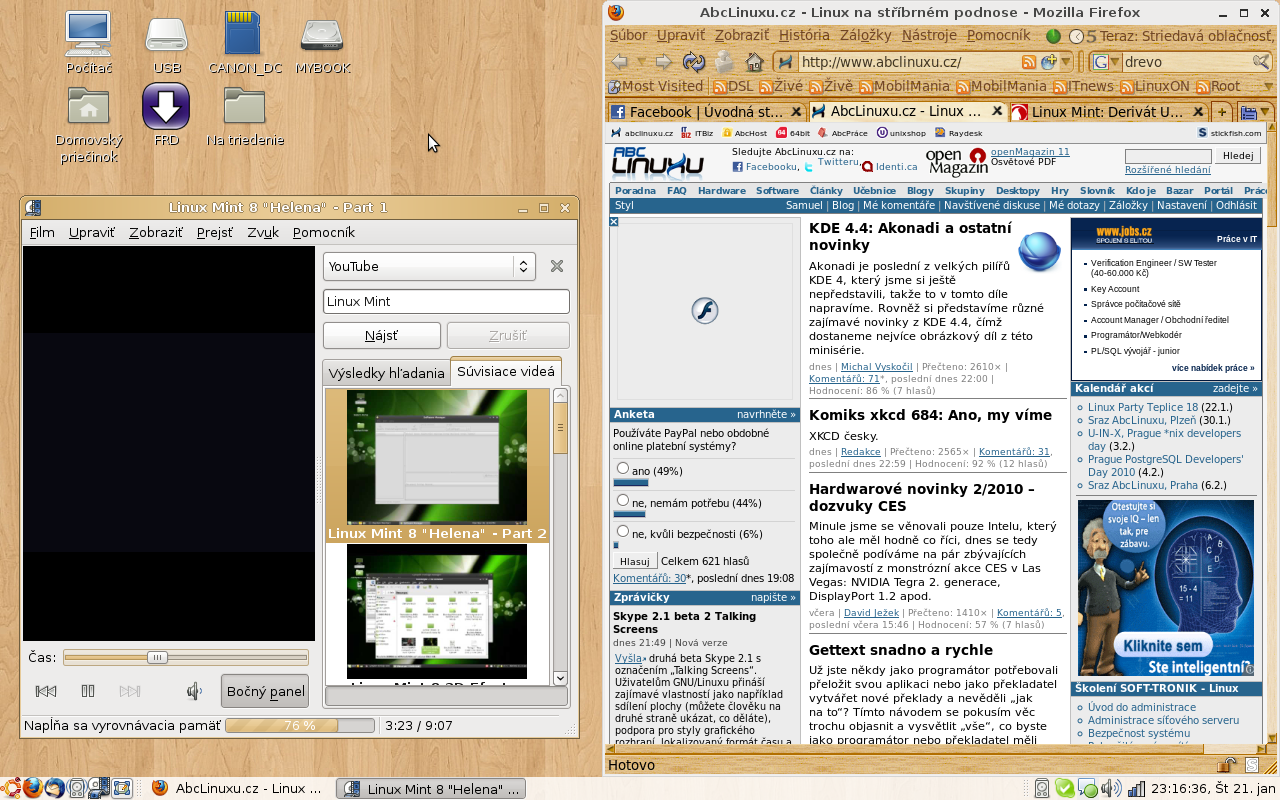The height and width of the screenshot is (800, 1280).
Task: Open the Film menu in Totem
Action: pyautogui.click(x=42, y=232)
